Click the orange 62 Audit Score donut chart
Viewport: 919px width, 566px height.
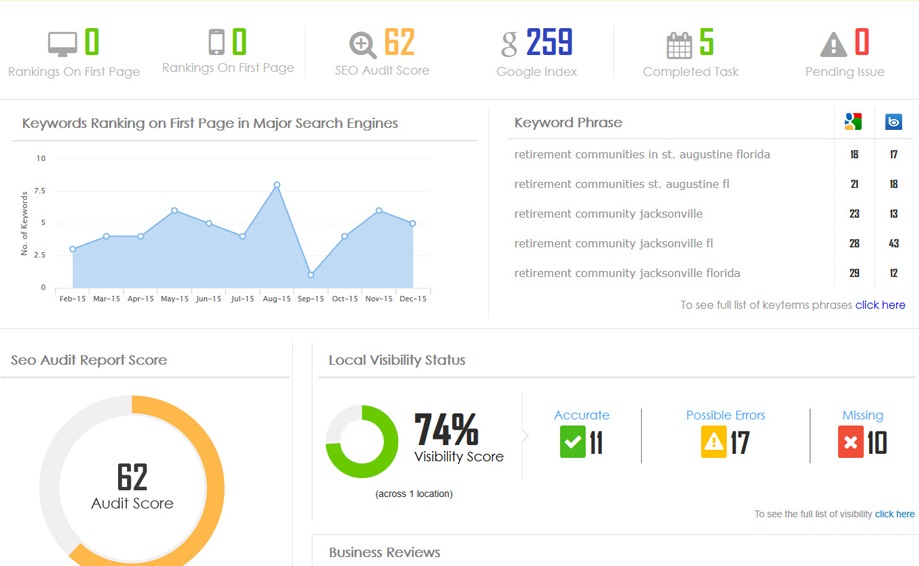coord(132,481)
